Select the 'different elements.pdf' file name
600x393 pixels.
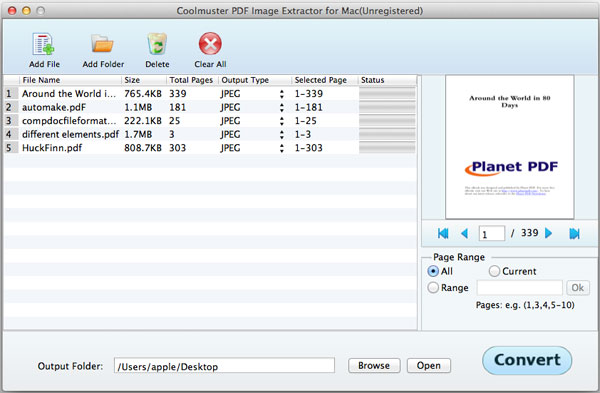point(70,134)
